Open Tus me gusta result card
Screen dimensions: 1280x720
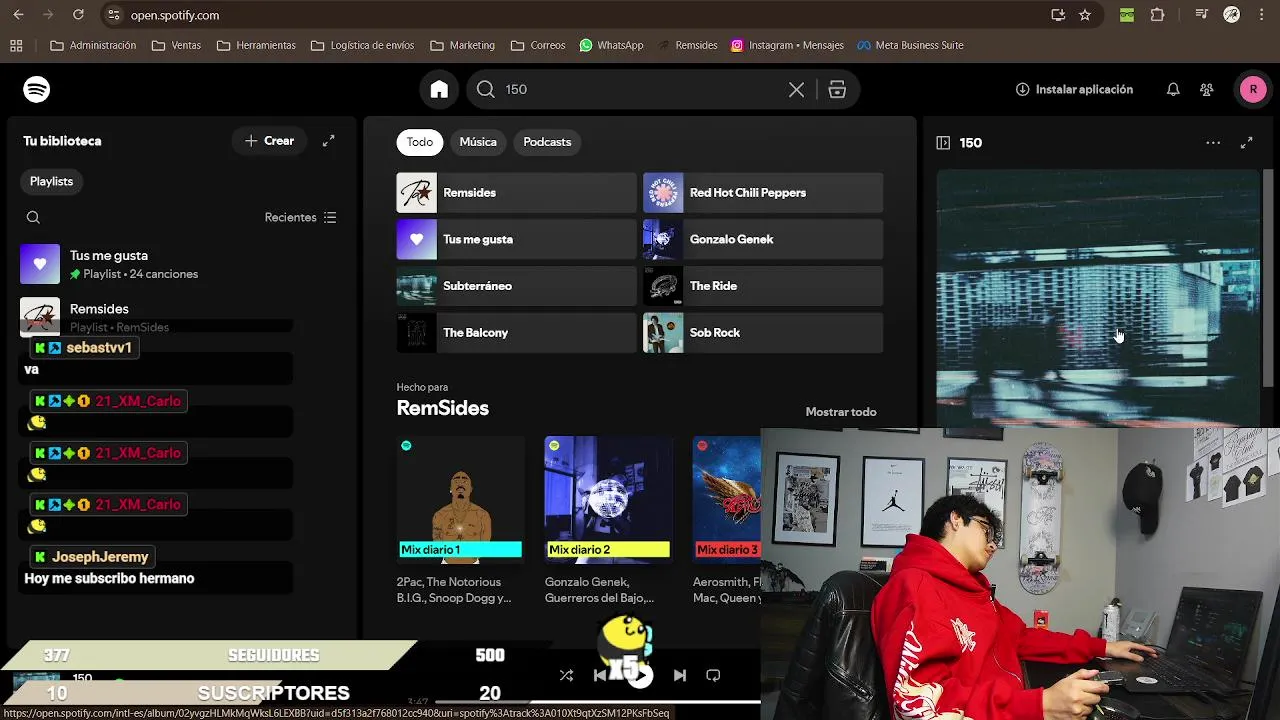[516, 239]
